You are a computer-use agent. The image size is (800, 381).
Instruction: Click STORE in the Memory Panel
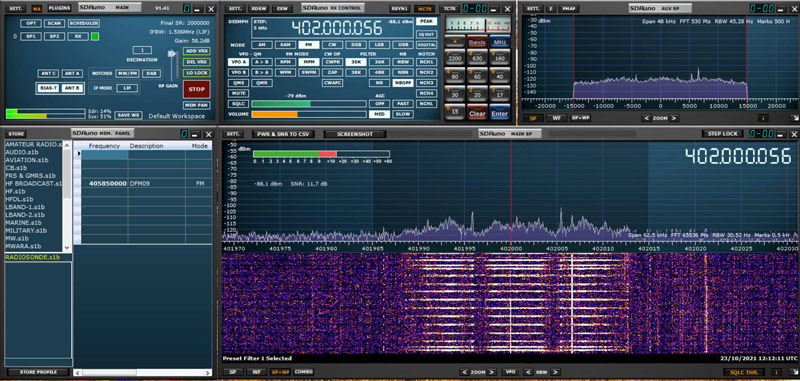coord(16,134)
